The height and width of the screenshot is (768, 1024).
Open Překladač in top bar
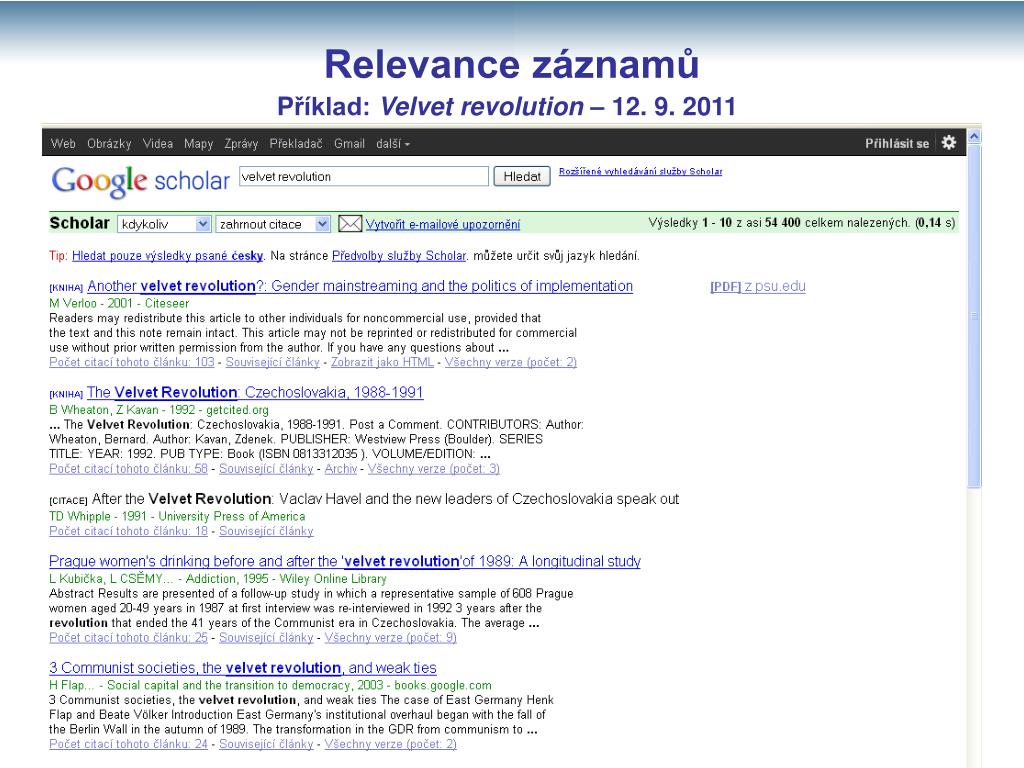pyautogui.click(x=296, y=144)
